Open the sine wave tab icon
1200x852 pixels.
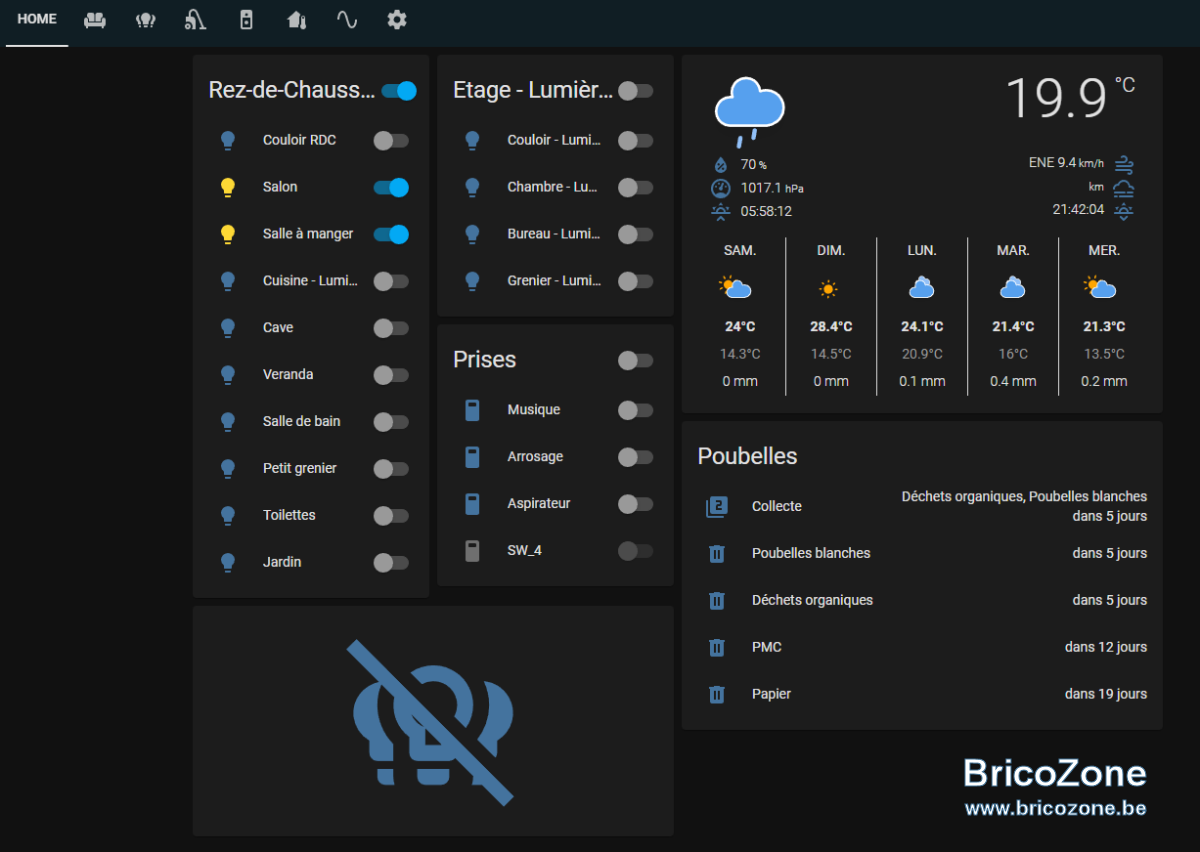(x=347, y=20)
